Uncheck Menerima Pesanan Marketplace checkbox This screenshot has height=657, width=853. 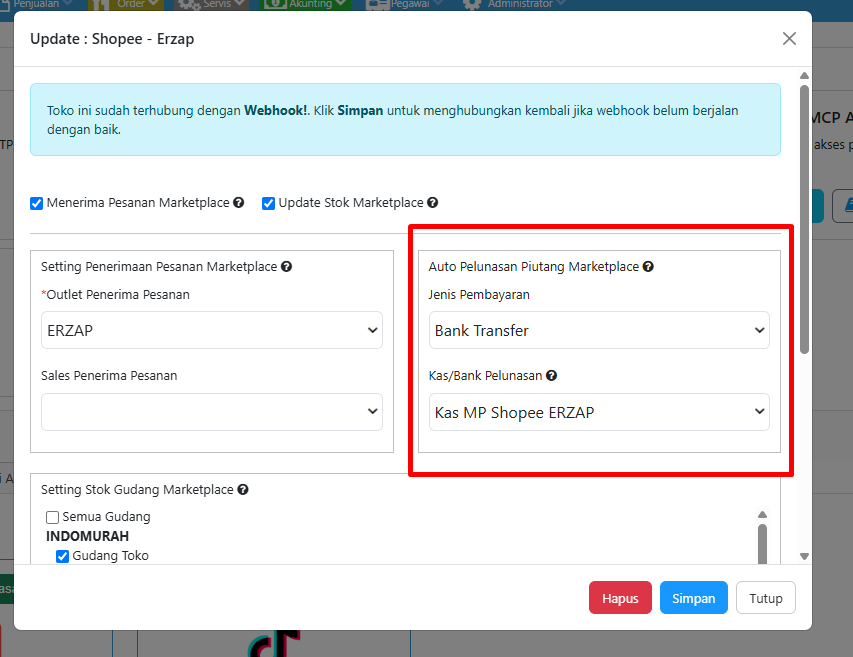point(36,203)
